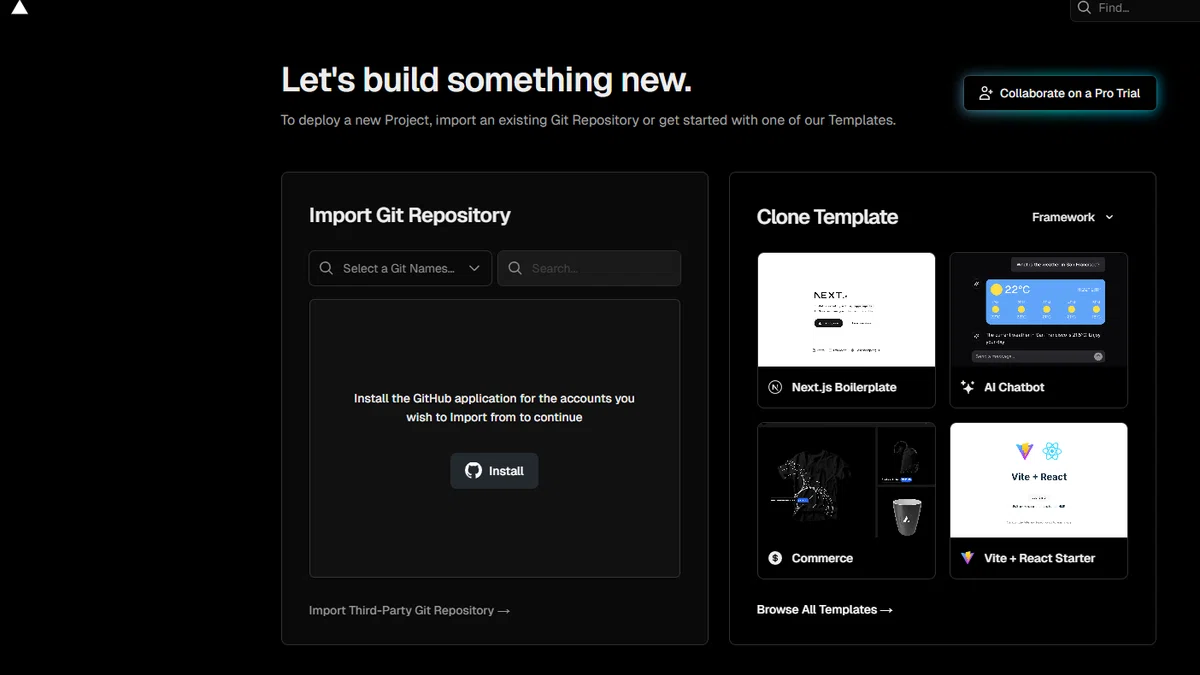
Task: Click the Find search magnifier icon
Action: coord(1084,8)
